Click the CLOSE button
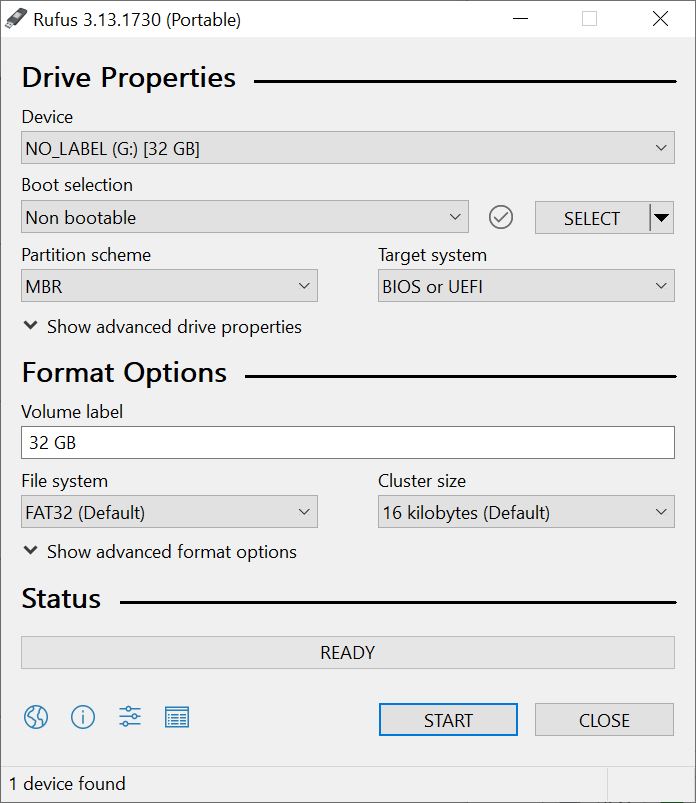The height and width of the screenshot is (803, 696). pyautogui.click(x=604, y=720)
